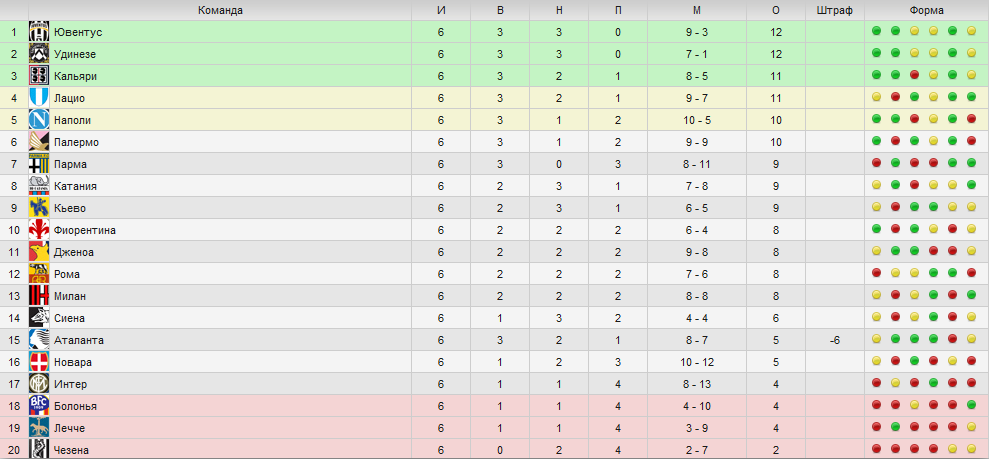Click the Juventus club crest icon
The width and height of the screenshot is (989, 459).
[39, 32]
